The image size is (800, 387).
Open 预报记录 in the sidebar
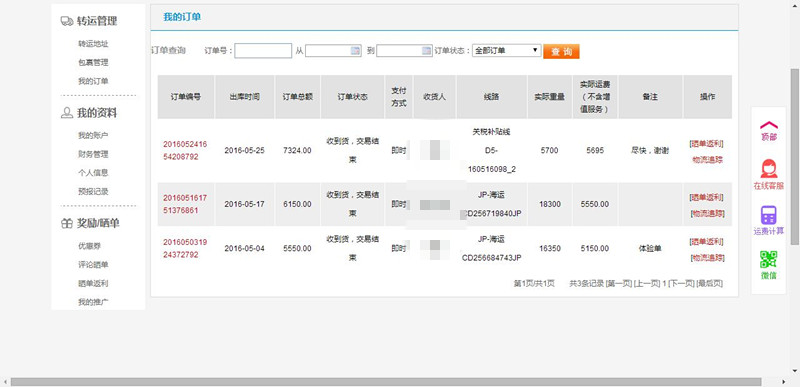point(93,191)
